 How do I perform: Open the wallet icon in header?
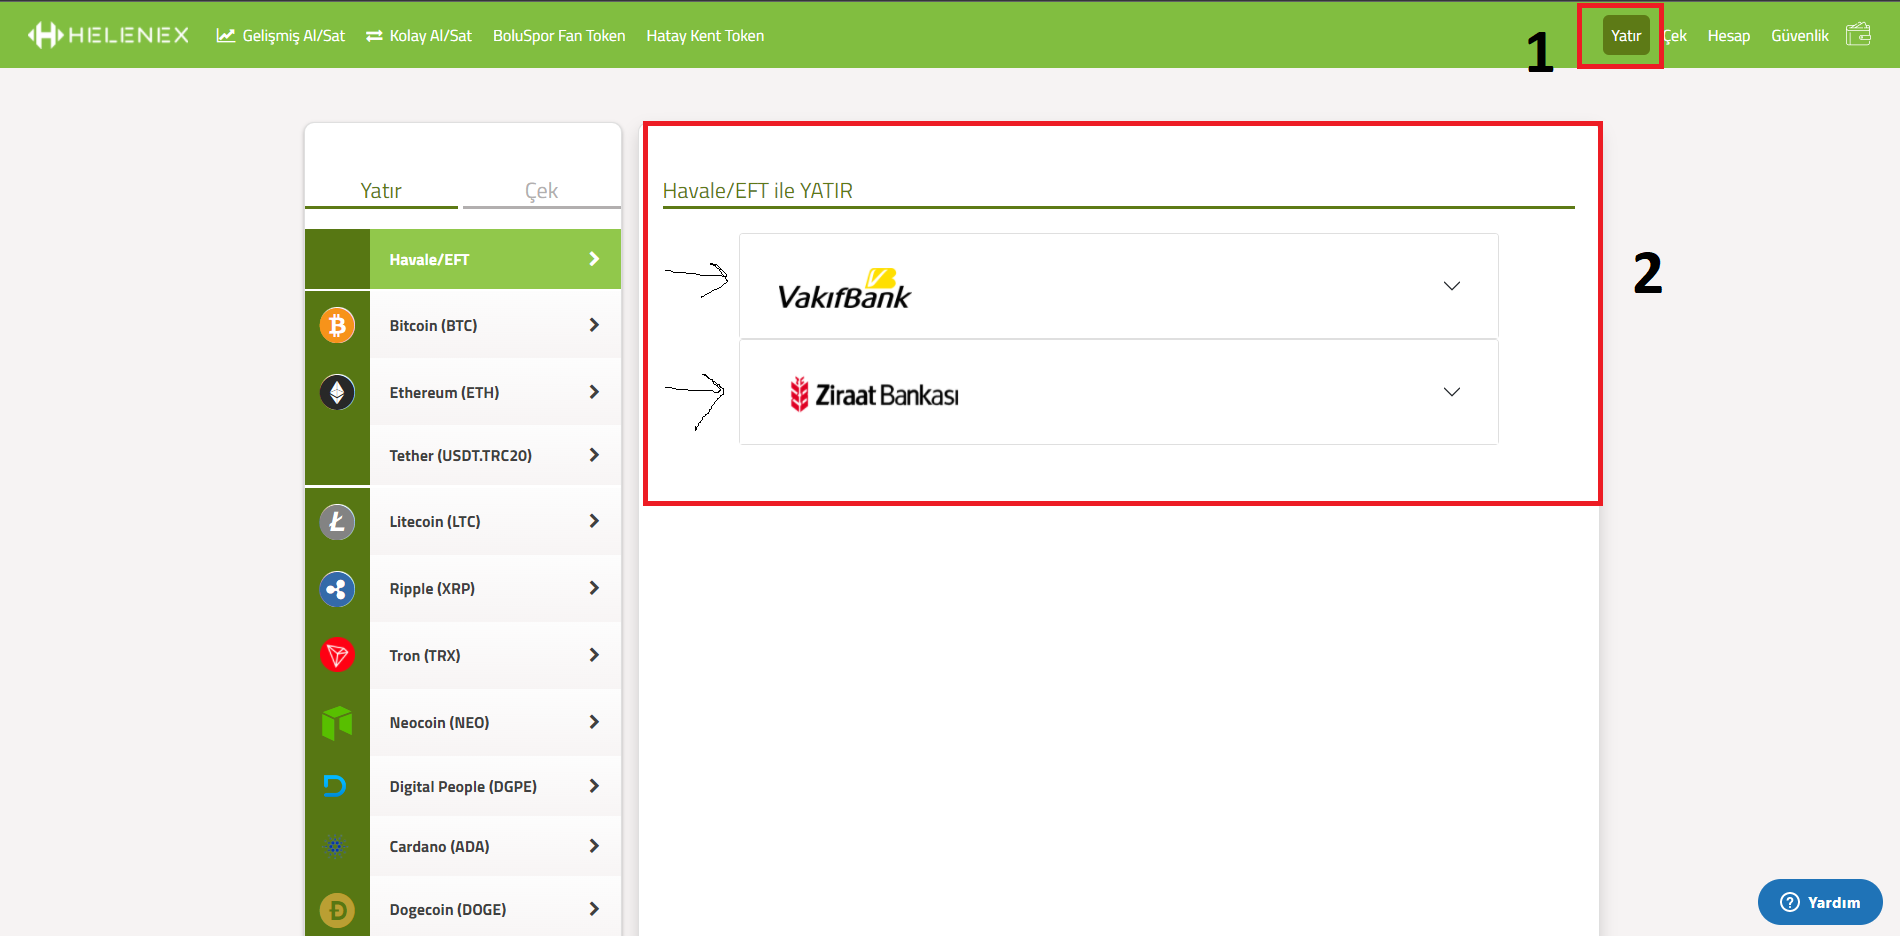1858,35
